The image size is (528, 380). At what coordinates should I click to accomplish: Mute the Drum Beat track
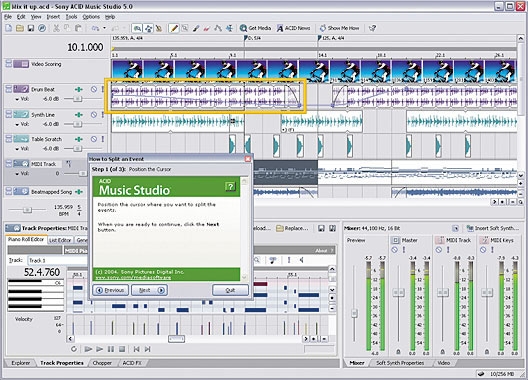tap(94, 89)
